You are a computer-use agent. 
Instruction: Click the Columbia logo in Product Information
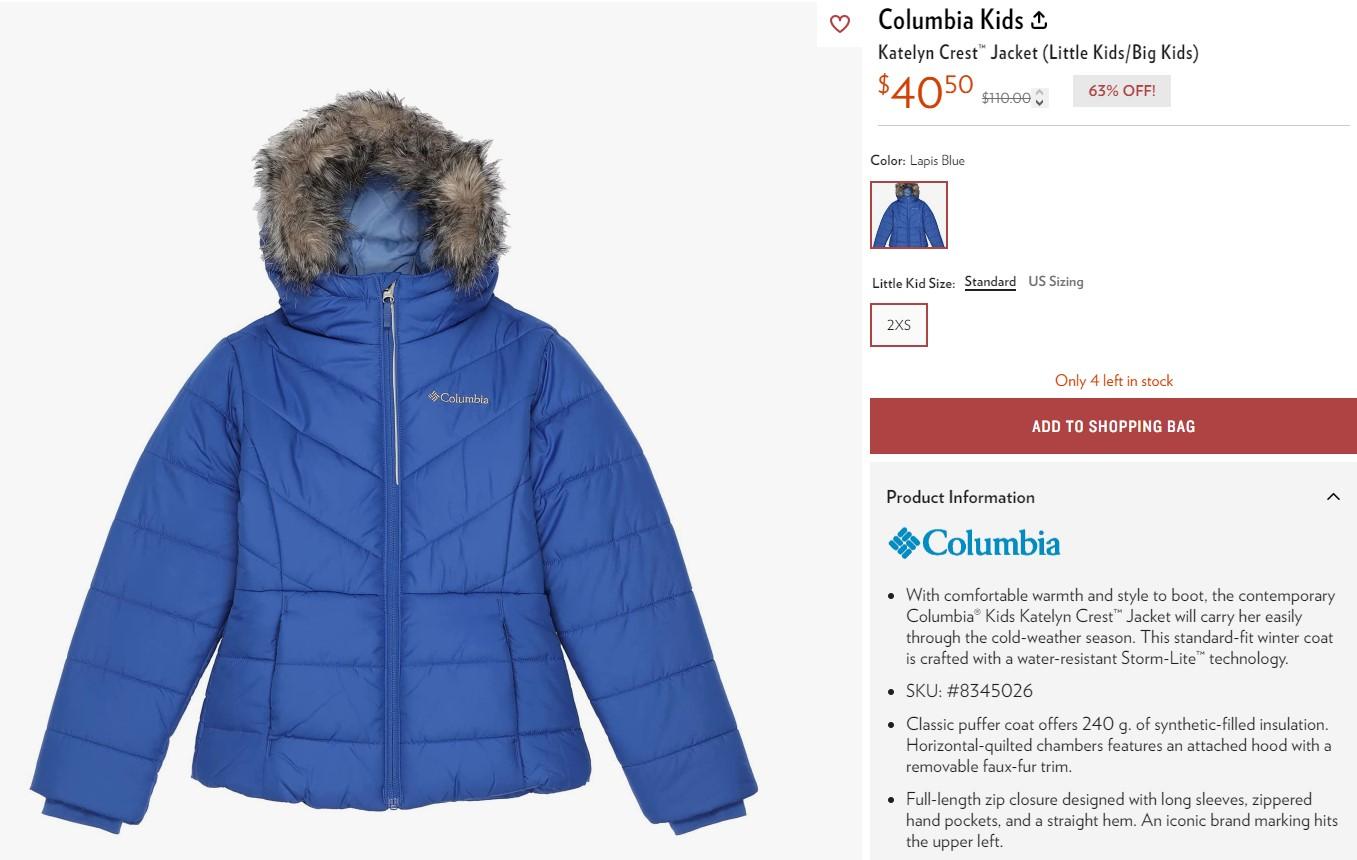pos(974,543)
